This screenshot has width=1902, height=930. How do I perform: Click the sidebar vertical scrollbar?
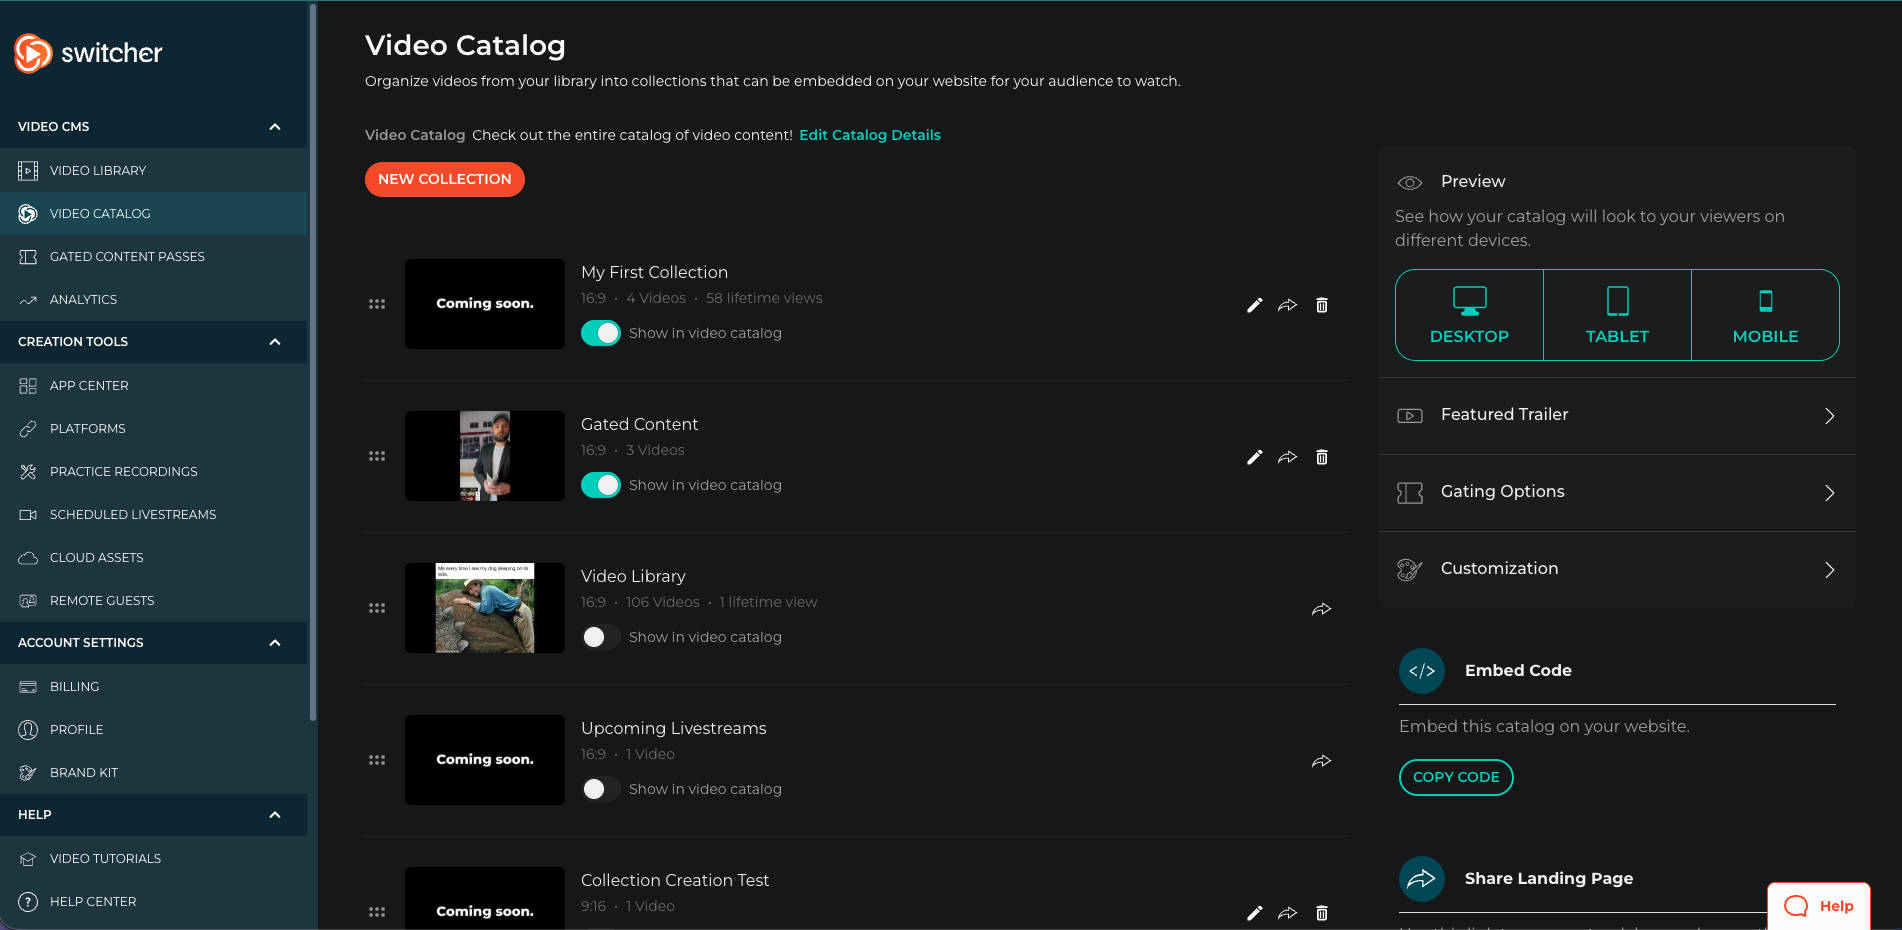coord(313,362)
